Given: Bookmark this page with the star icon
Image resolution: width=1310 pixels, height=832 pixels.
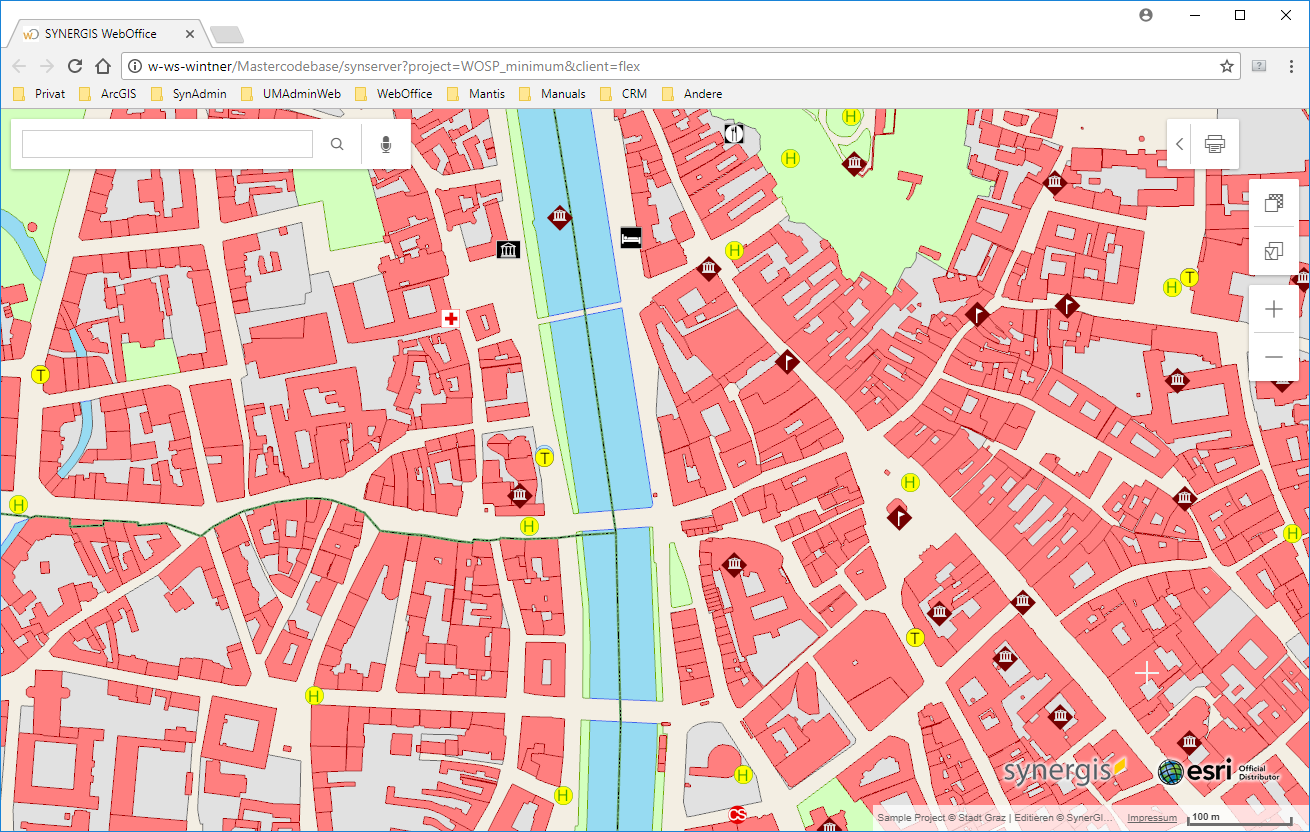Looking at the screenshot, I should 1226,66.
